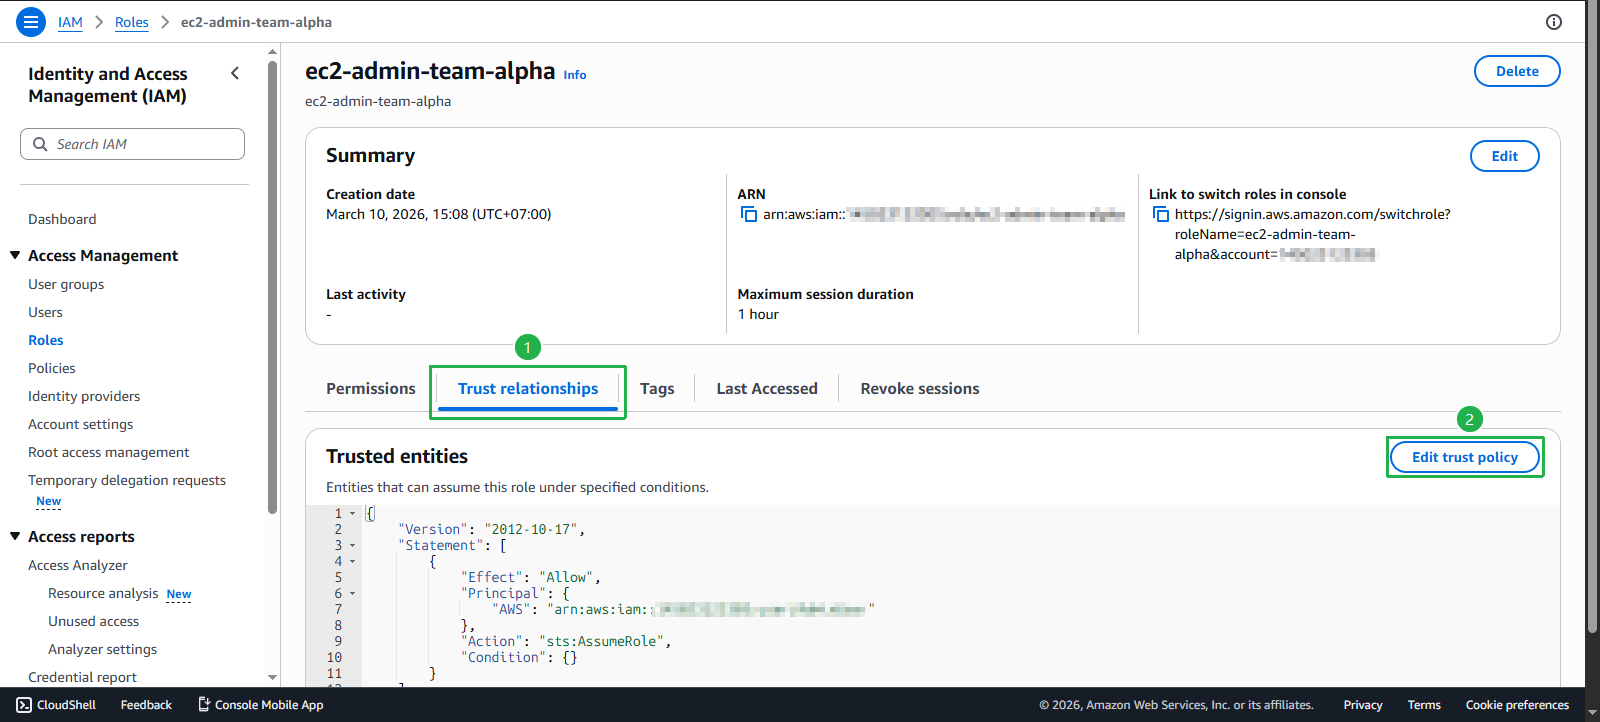Go to Users in the sidebar
Viewport: 1600px width, 722px height.
point(45,312)
